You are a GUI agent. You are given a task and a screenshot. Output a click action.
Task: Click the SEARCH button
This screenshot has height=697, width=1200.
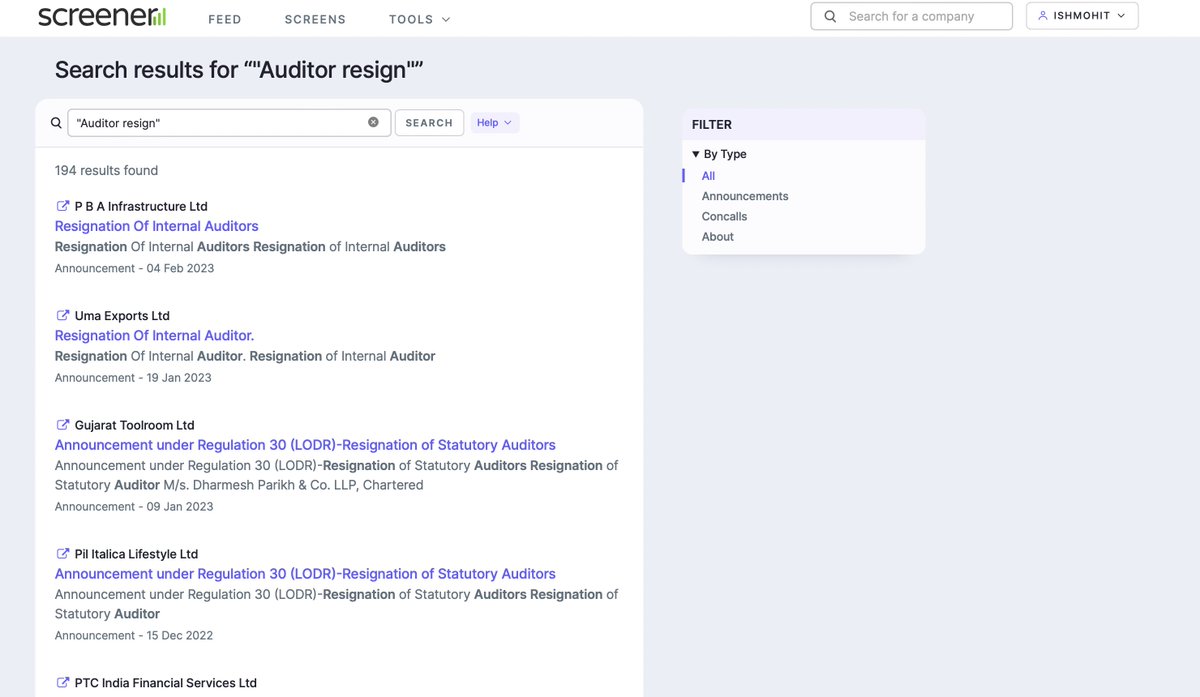429,123
